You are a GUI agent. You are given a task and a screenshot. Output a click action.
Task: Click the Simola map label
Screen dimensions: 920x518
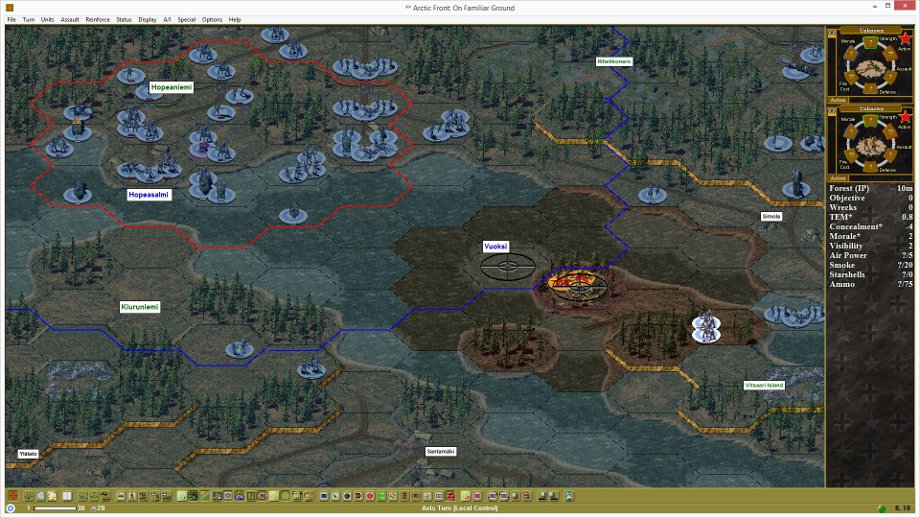point(771,216)
